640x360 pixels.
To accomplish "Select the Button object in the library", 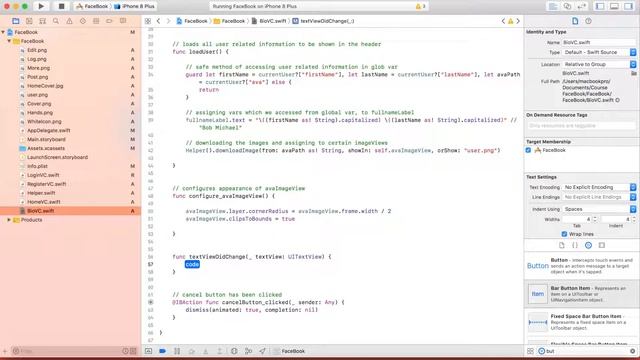I will pos(582,266).
